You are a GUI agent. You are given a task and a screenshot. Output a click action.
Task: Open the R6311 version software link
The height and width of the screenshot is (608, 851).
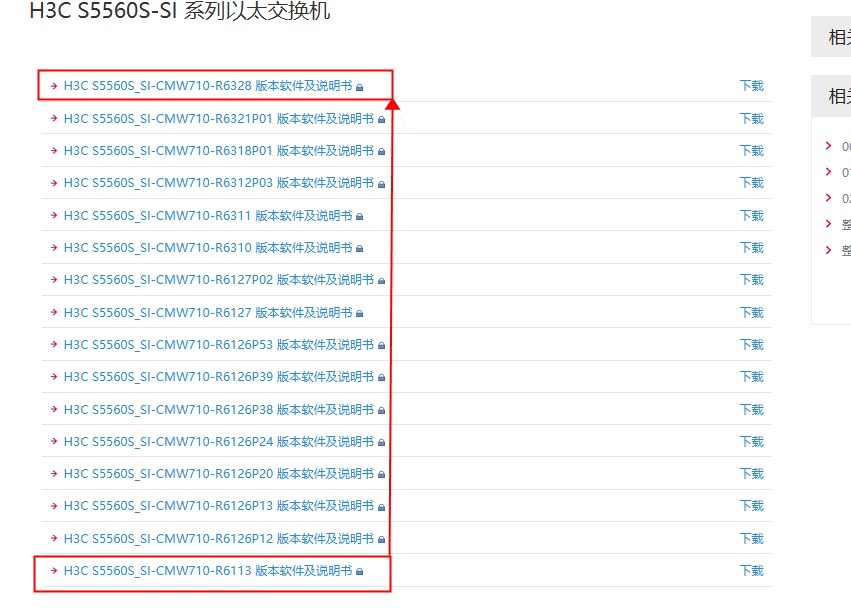208,216
